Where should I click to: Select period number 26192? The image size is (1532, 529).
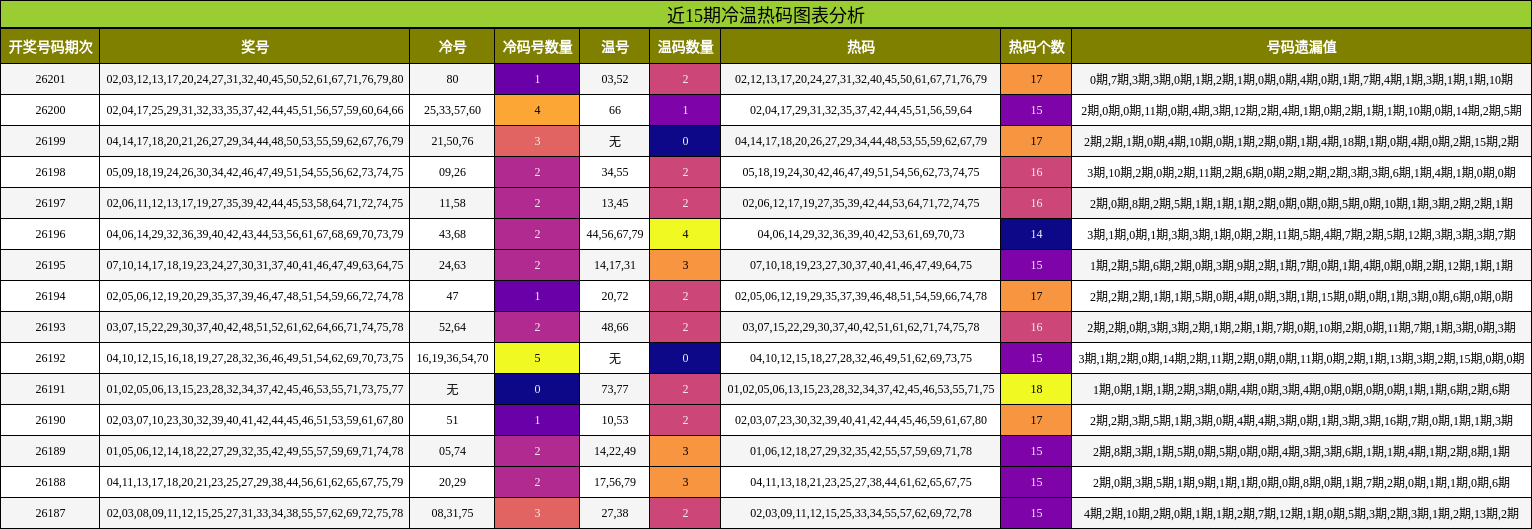point(50,358)
